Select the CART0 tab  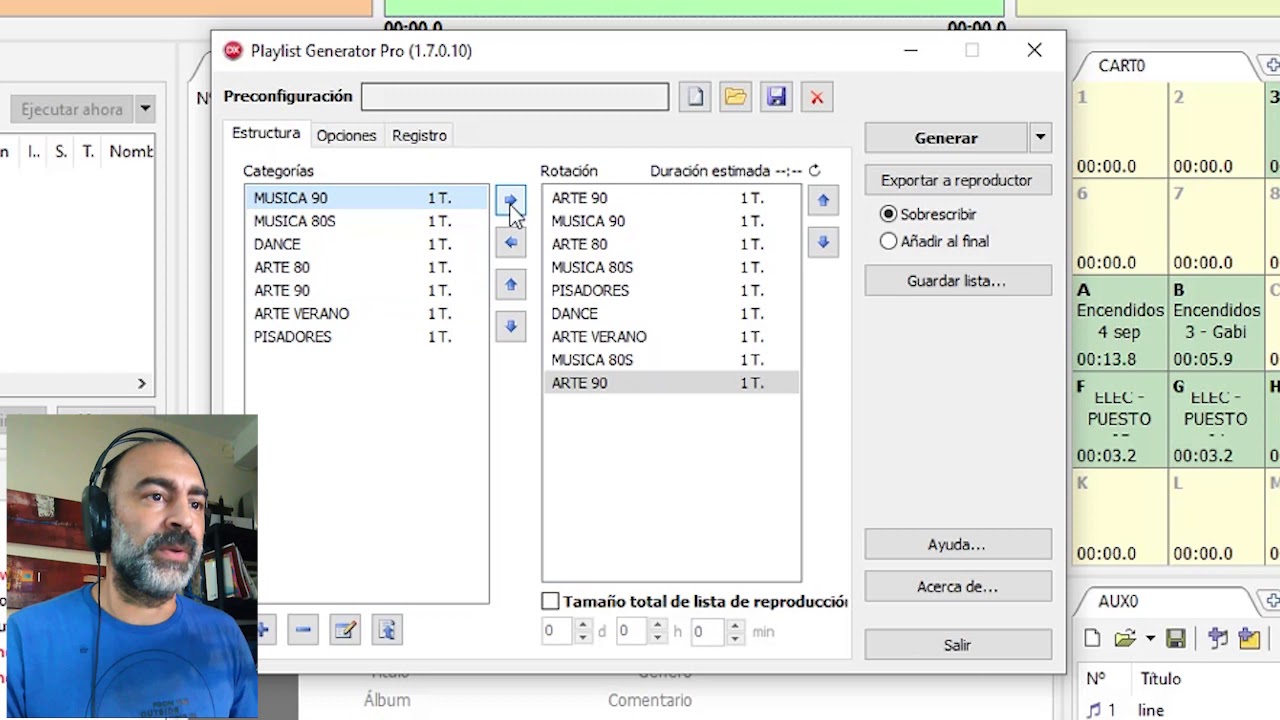pos(1121,65)
